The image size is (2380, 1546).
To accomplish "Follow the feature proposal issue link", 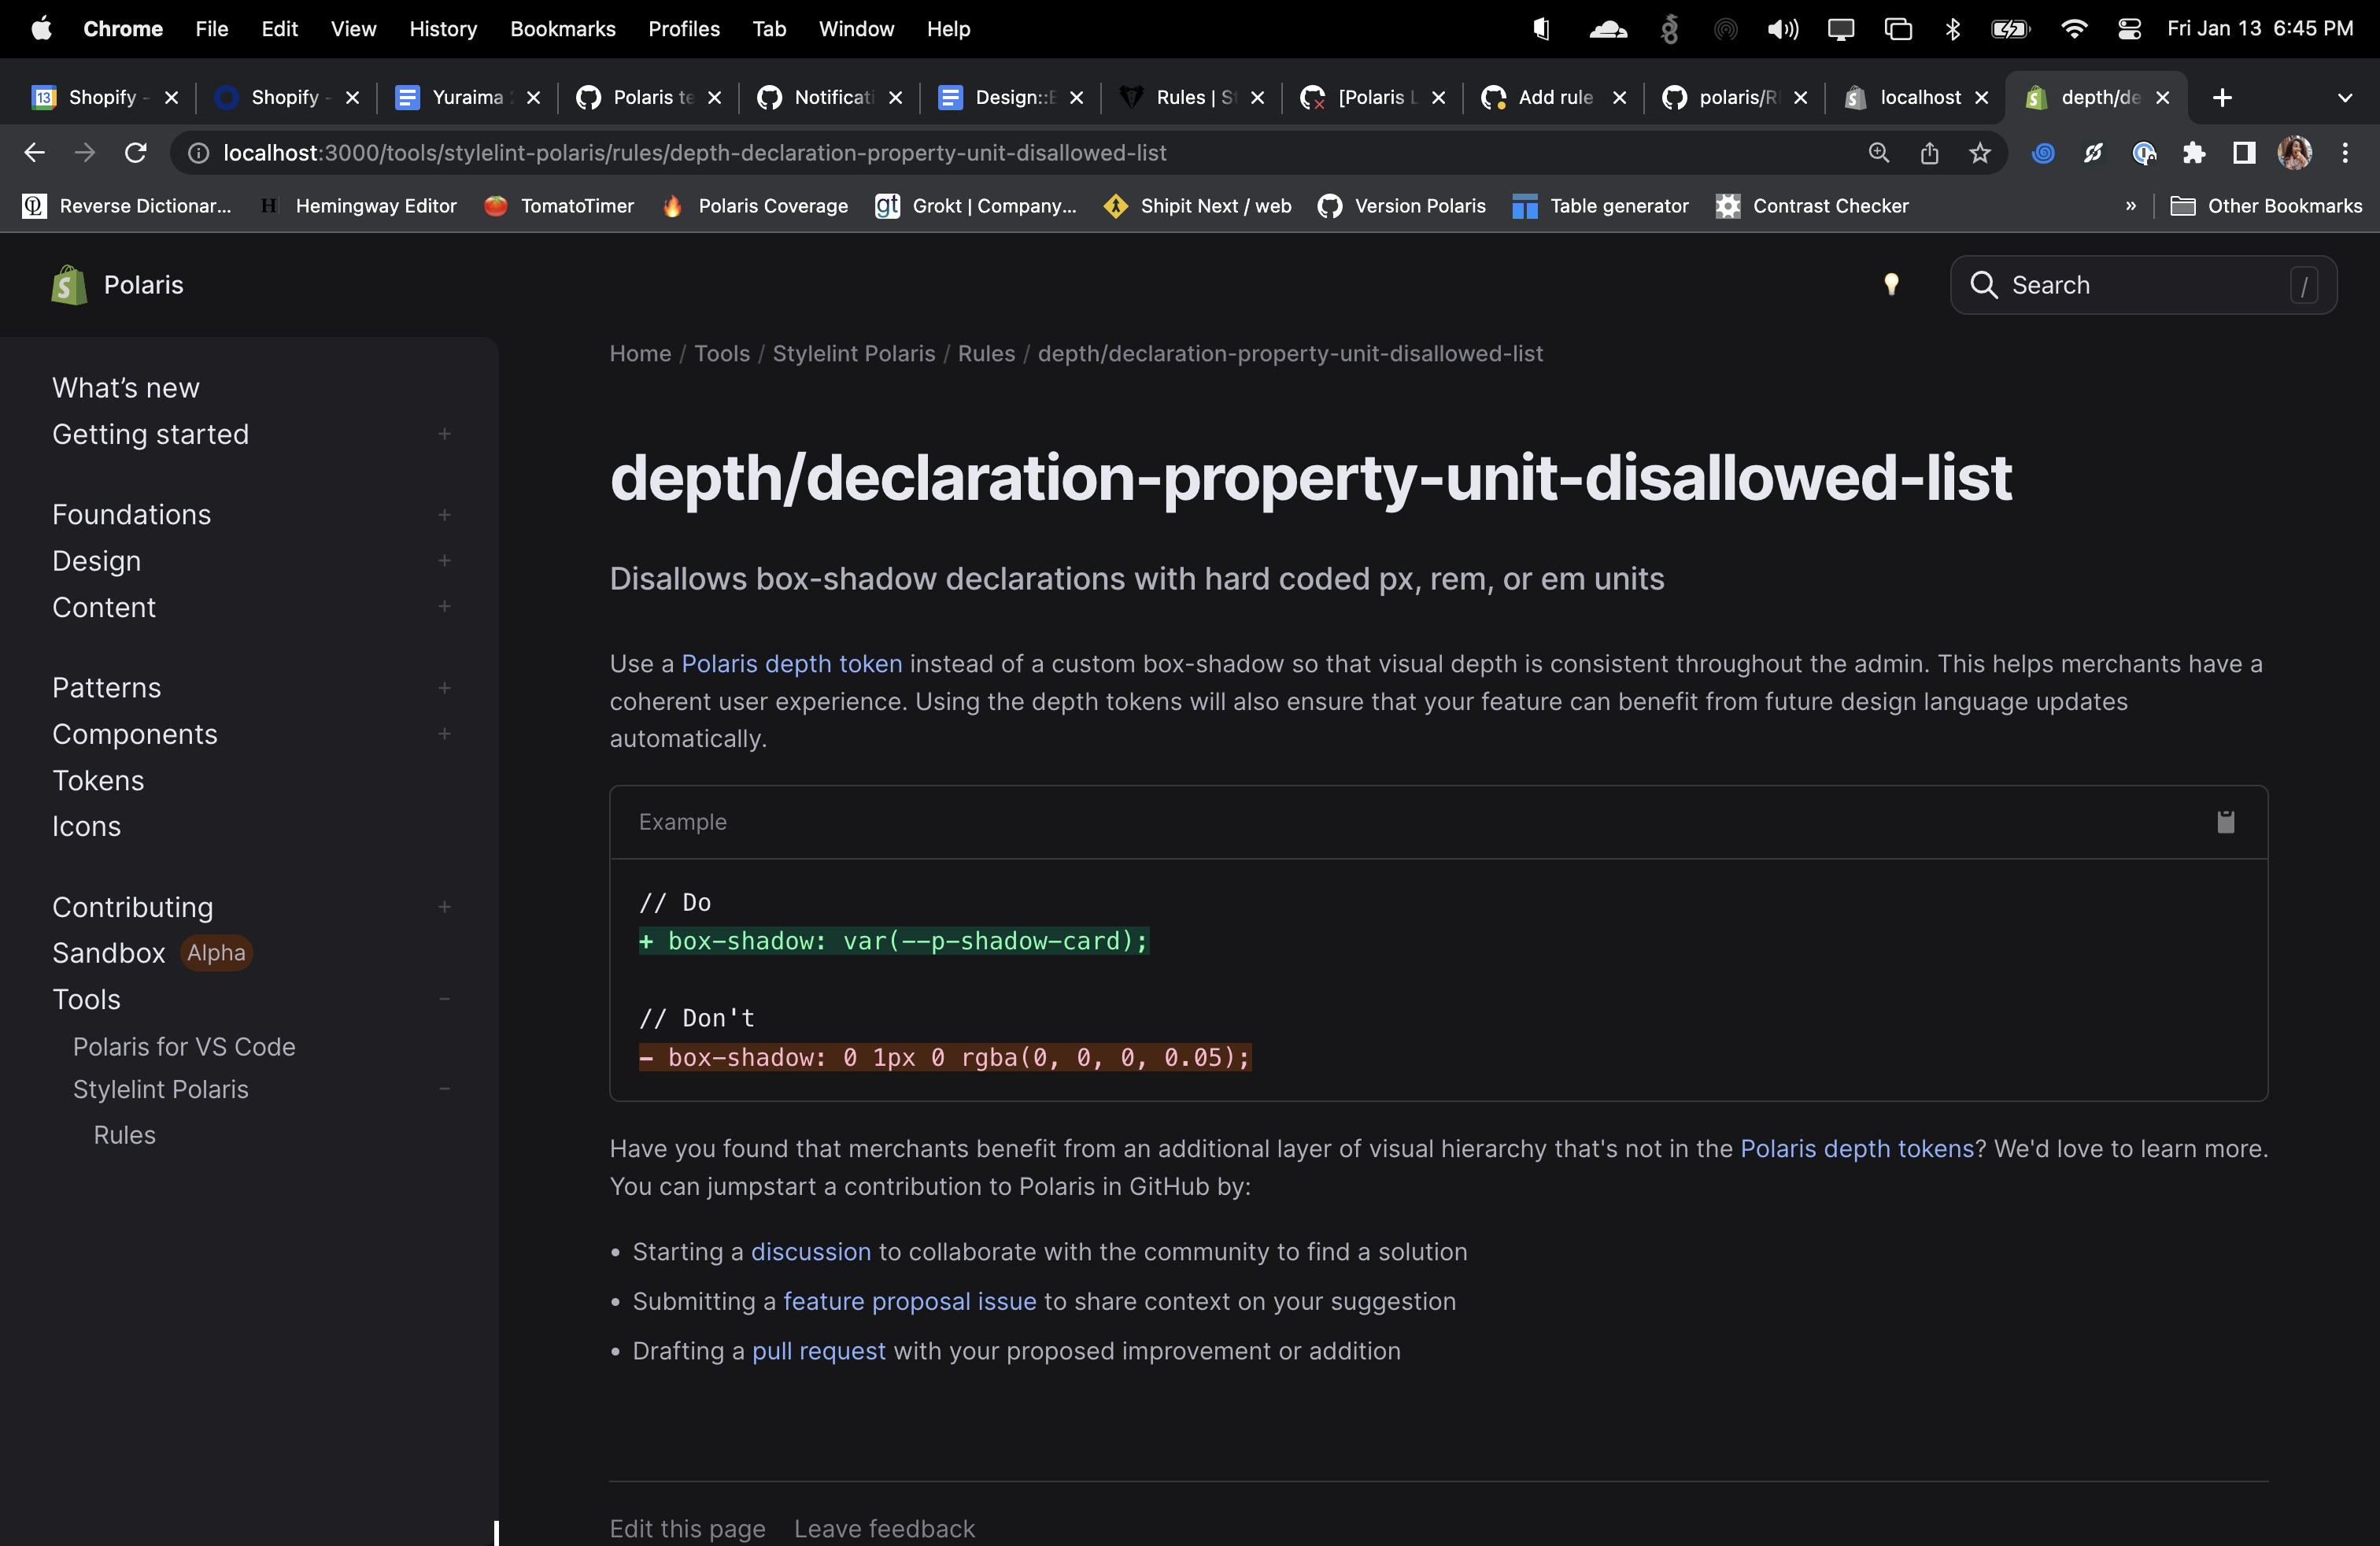I will pyautogui.click(x=909, y=1301).
